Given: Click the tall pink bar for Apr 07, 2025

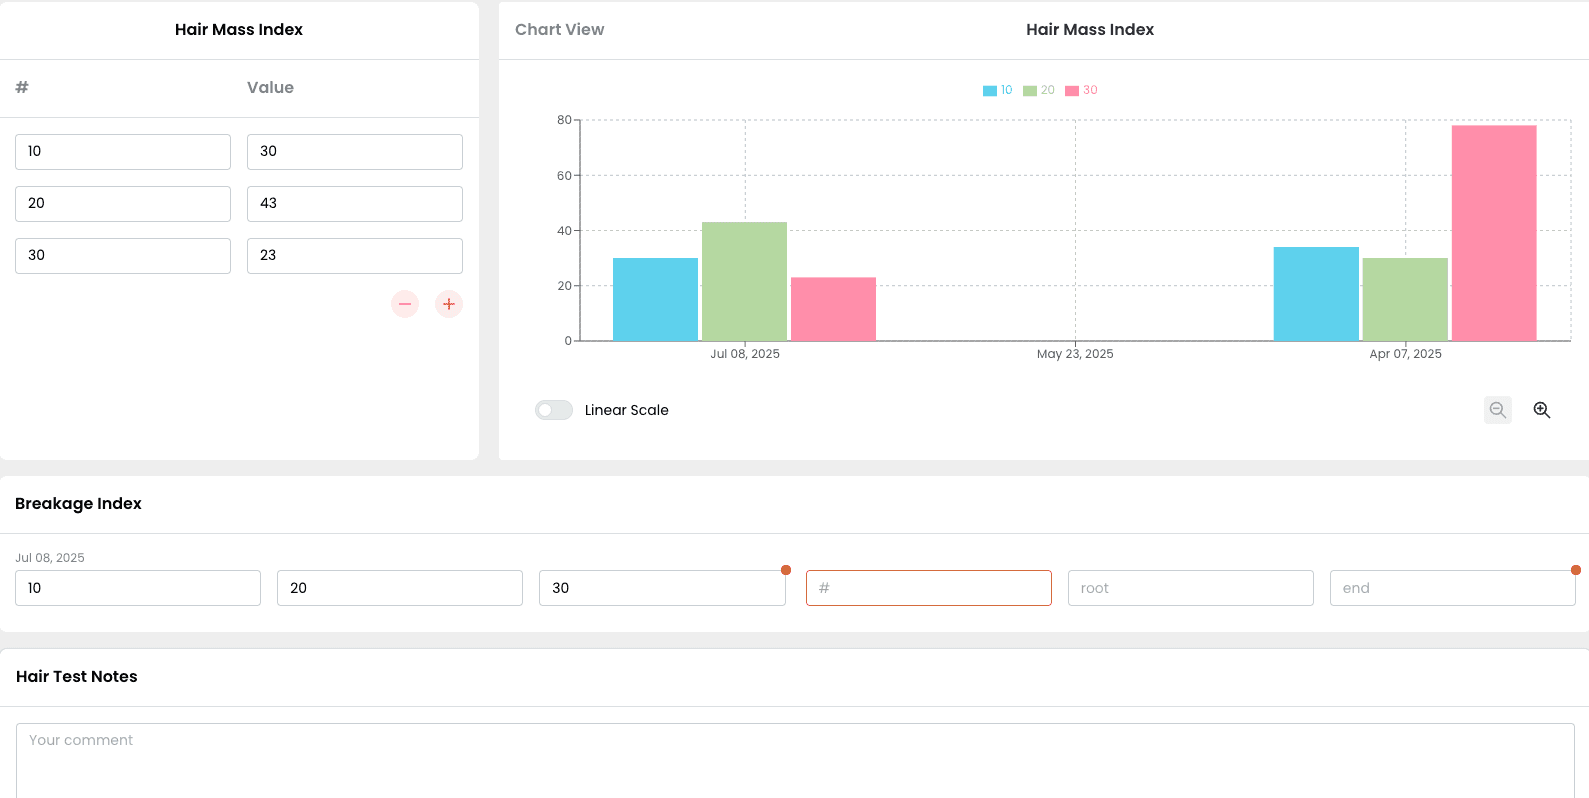Looking at the screenshot, I should (1493, 233).
